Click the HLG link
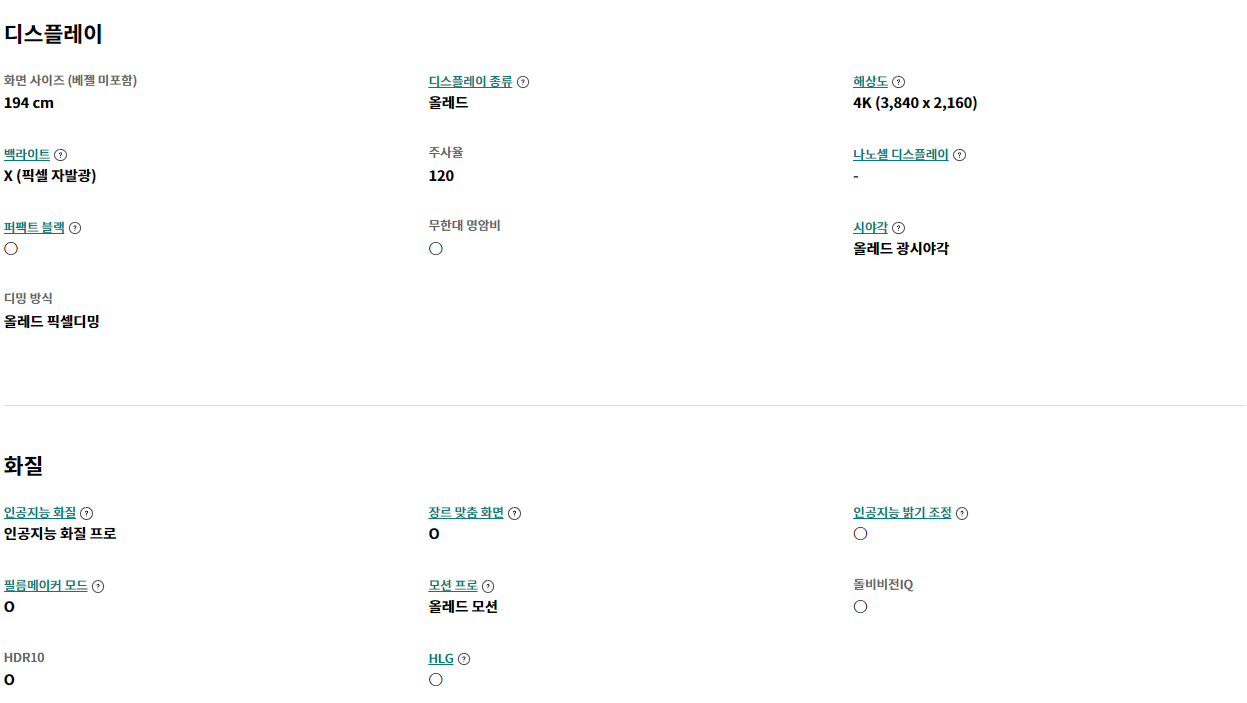 coord(441,659)
